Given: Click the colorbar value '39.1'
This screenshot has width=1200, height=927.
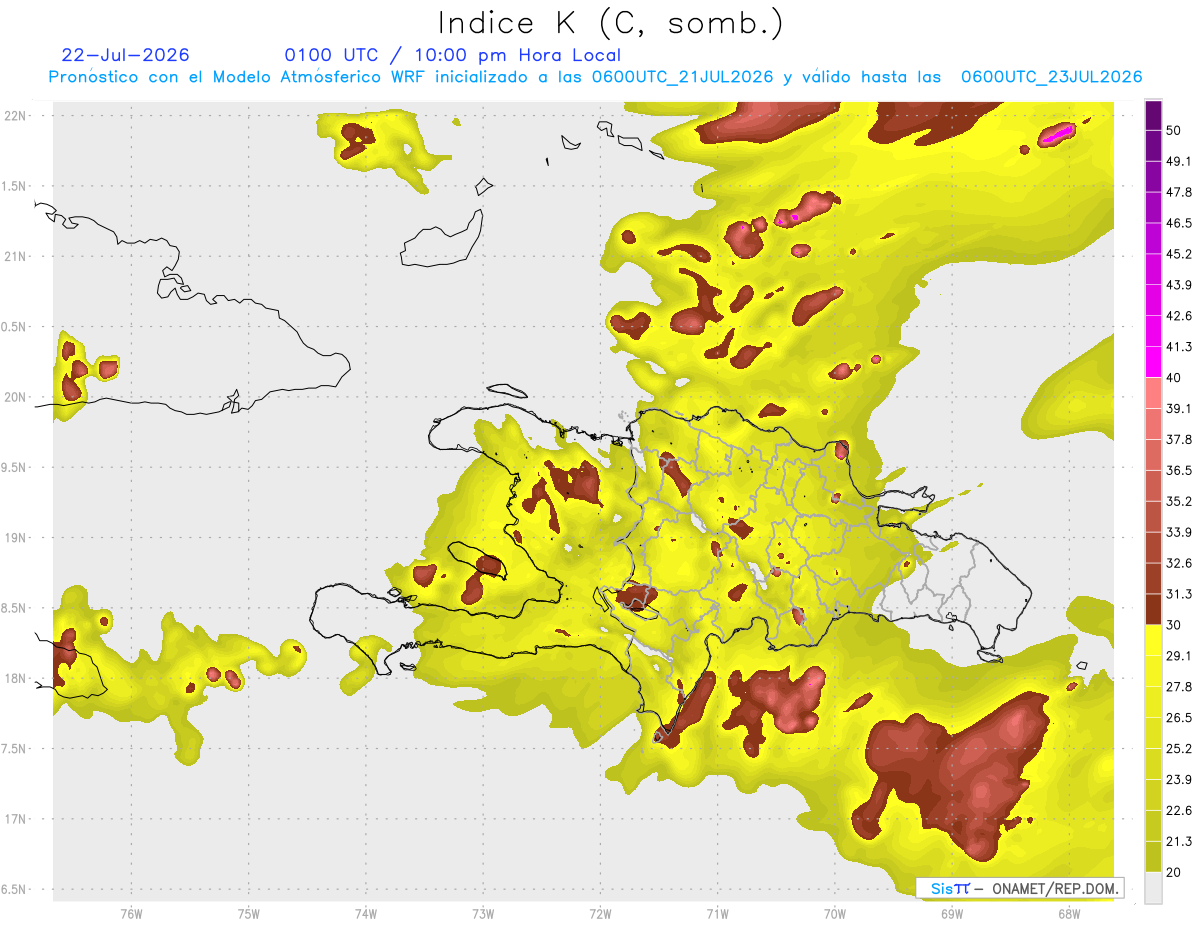Looking at the screenshot, I should 1179,409.
